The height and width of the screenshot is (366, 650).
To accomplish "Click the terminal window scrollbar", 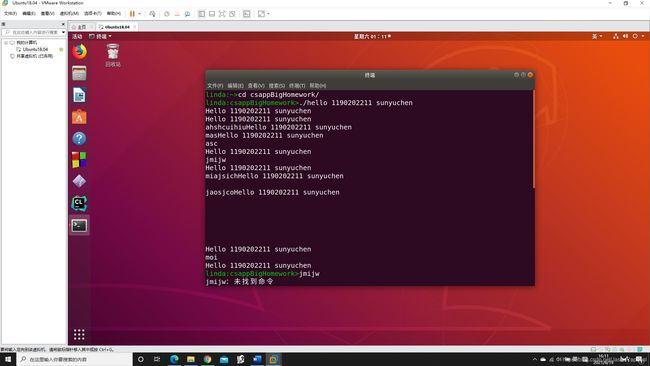I will [x=534, y=139].
